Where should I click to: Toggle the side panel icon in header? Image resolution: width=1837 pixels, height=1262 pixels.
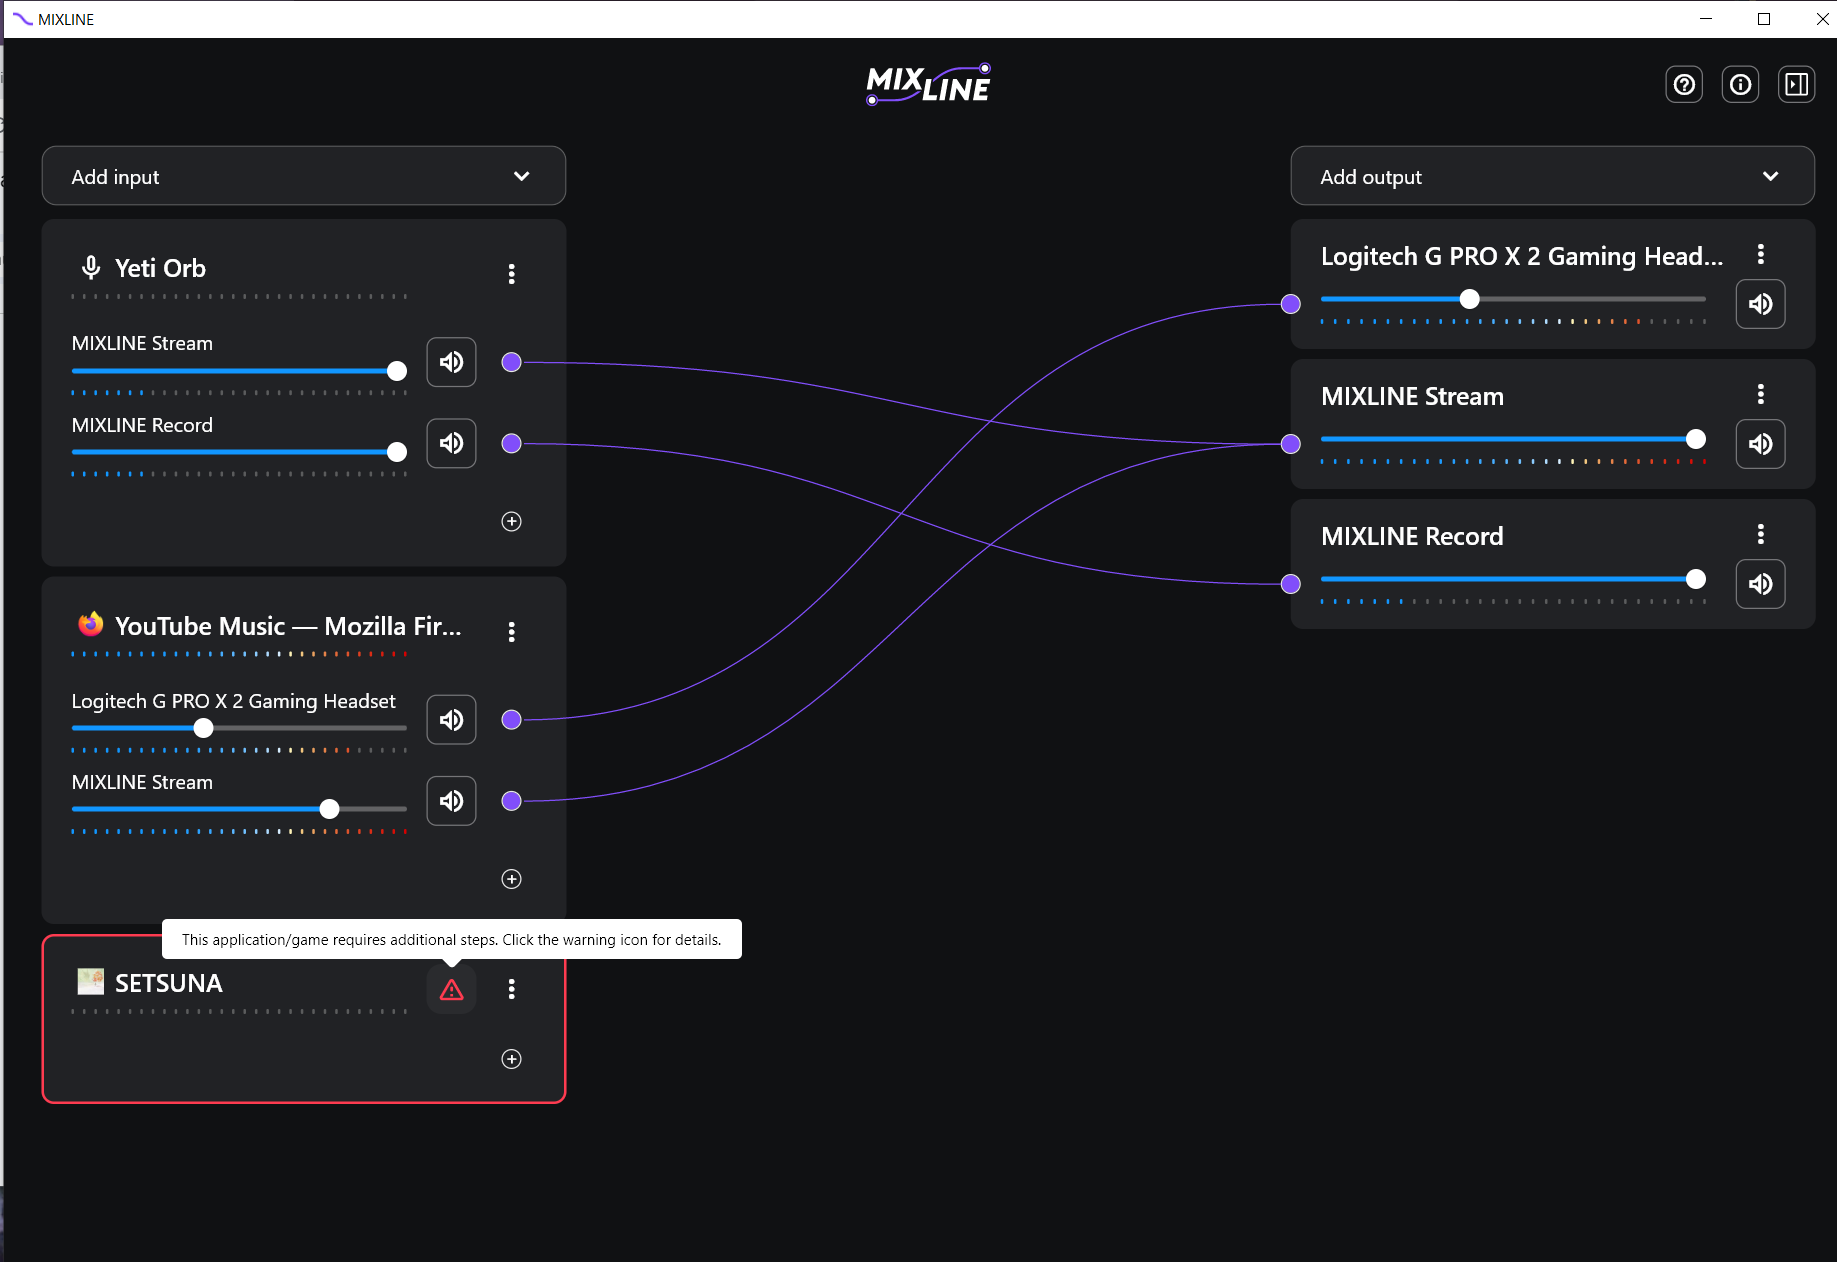(1796, 85)
